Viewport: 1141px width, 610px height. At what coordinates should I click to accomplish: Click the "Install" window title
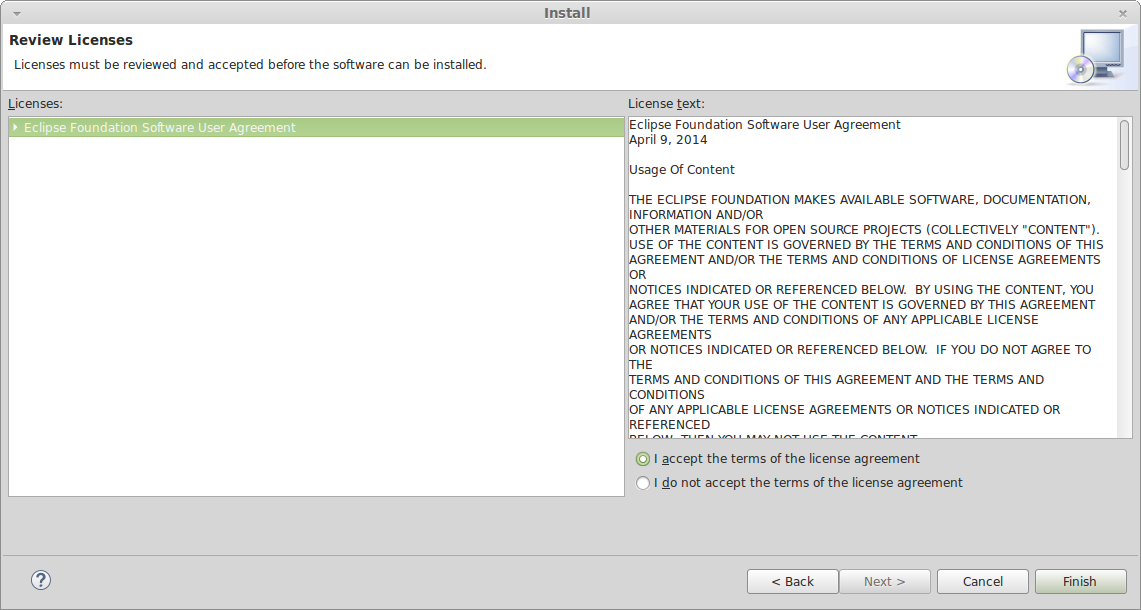tap(567, 13)
